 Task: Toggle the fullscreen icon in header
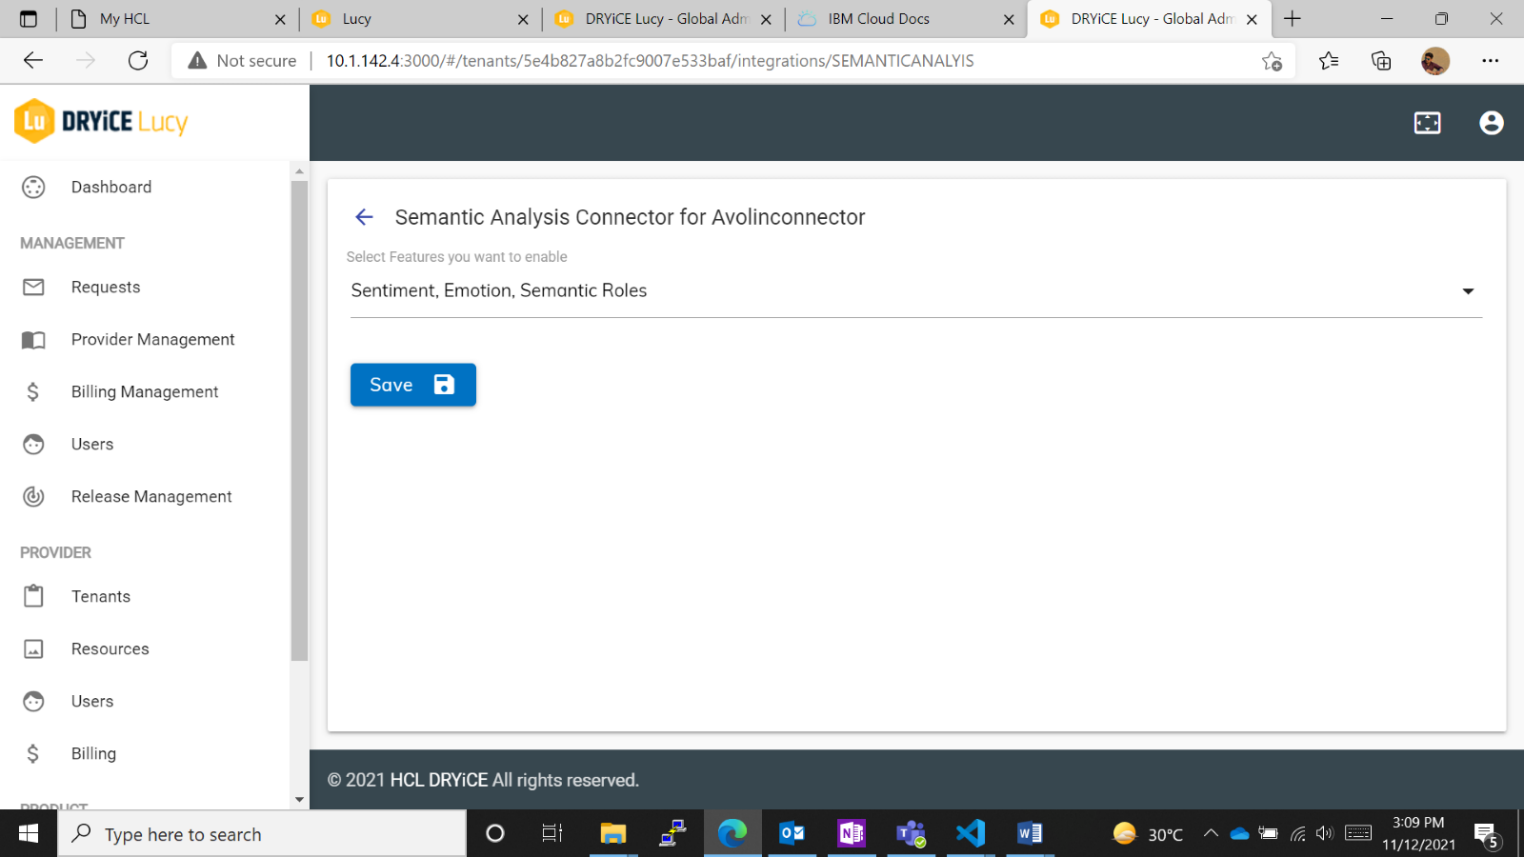(1427, 123)
